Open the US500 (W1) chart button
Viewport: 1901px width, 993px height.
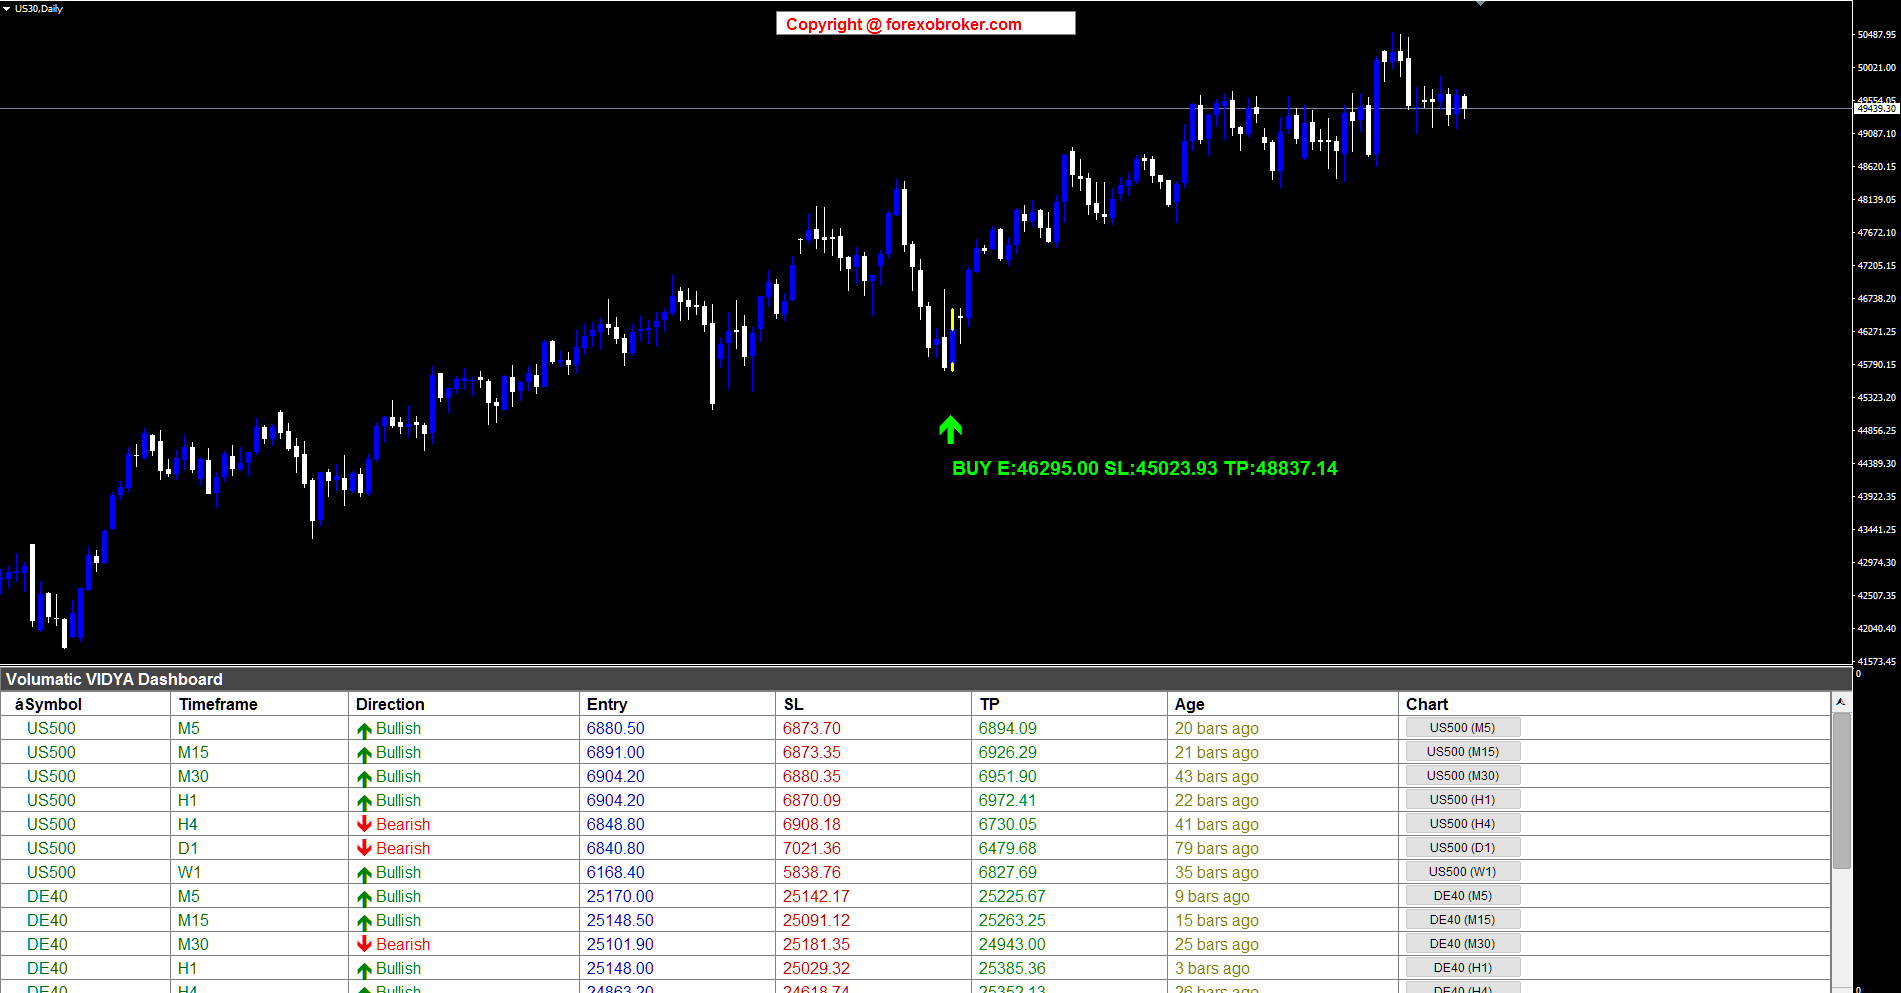(x=1462, y=872)
